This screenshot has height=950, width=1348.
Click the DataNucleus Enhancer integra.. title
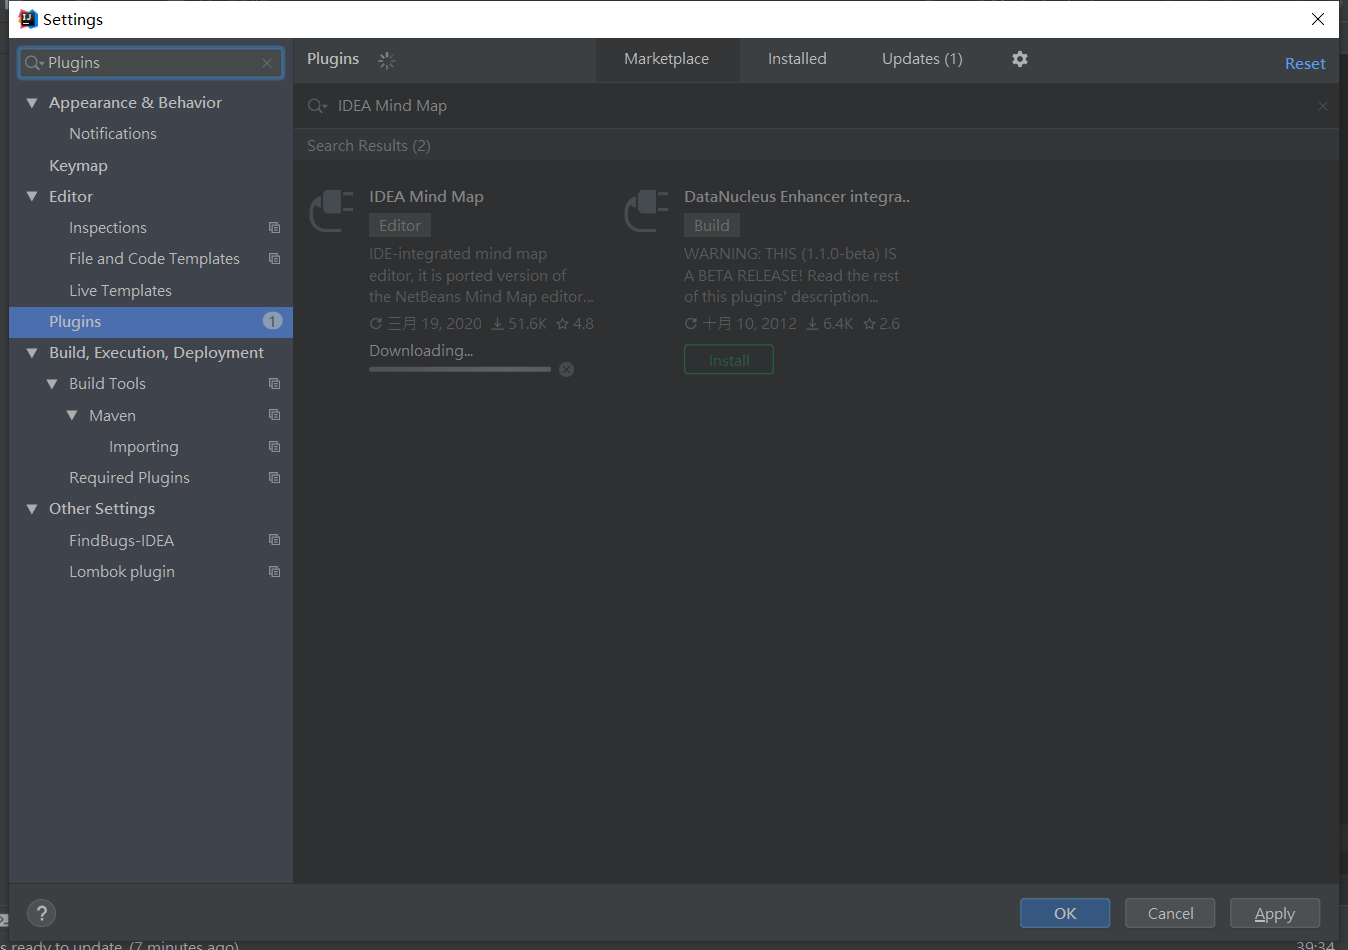(x=797, y=197)
